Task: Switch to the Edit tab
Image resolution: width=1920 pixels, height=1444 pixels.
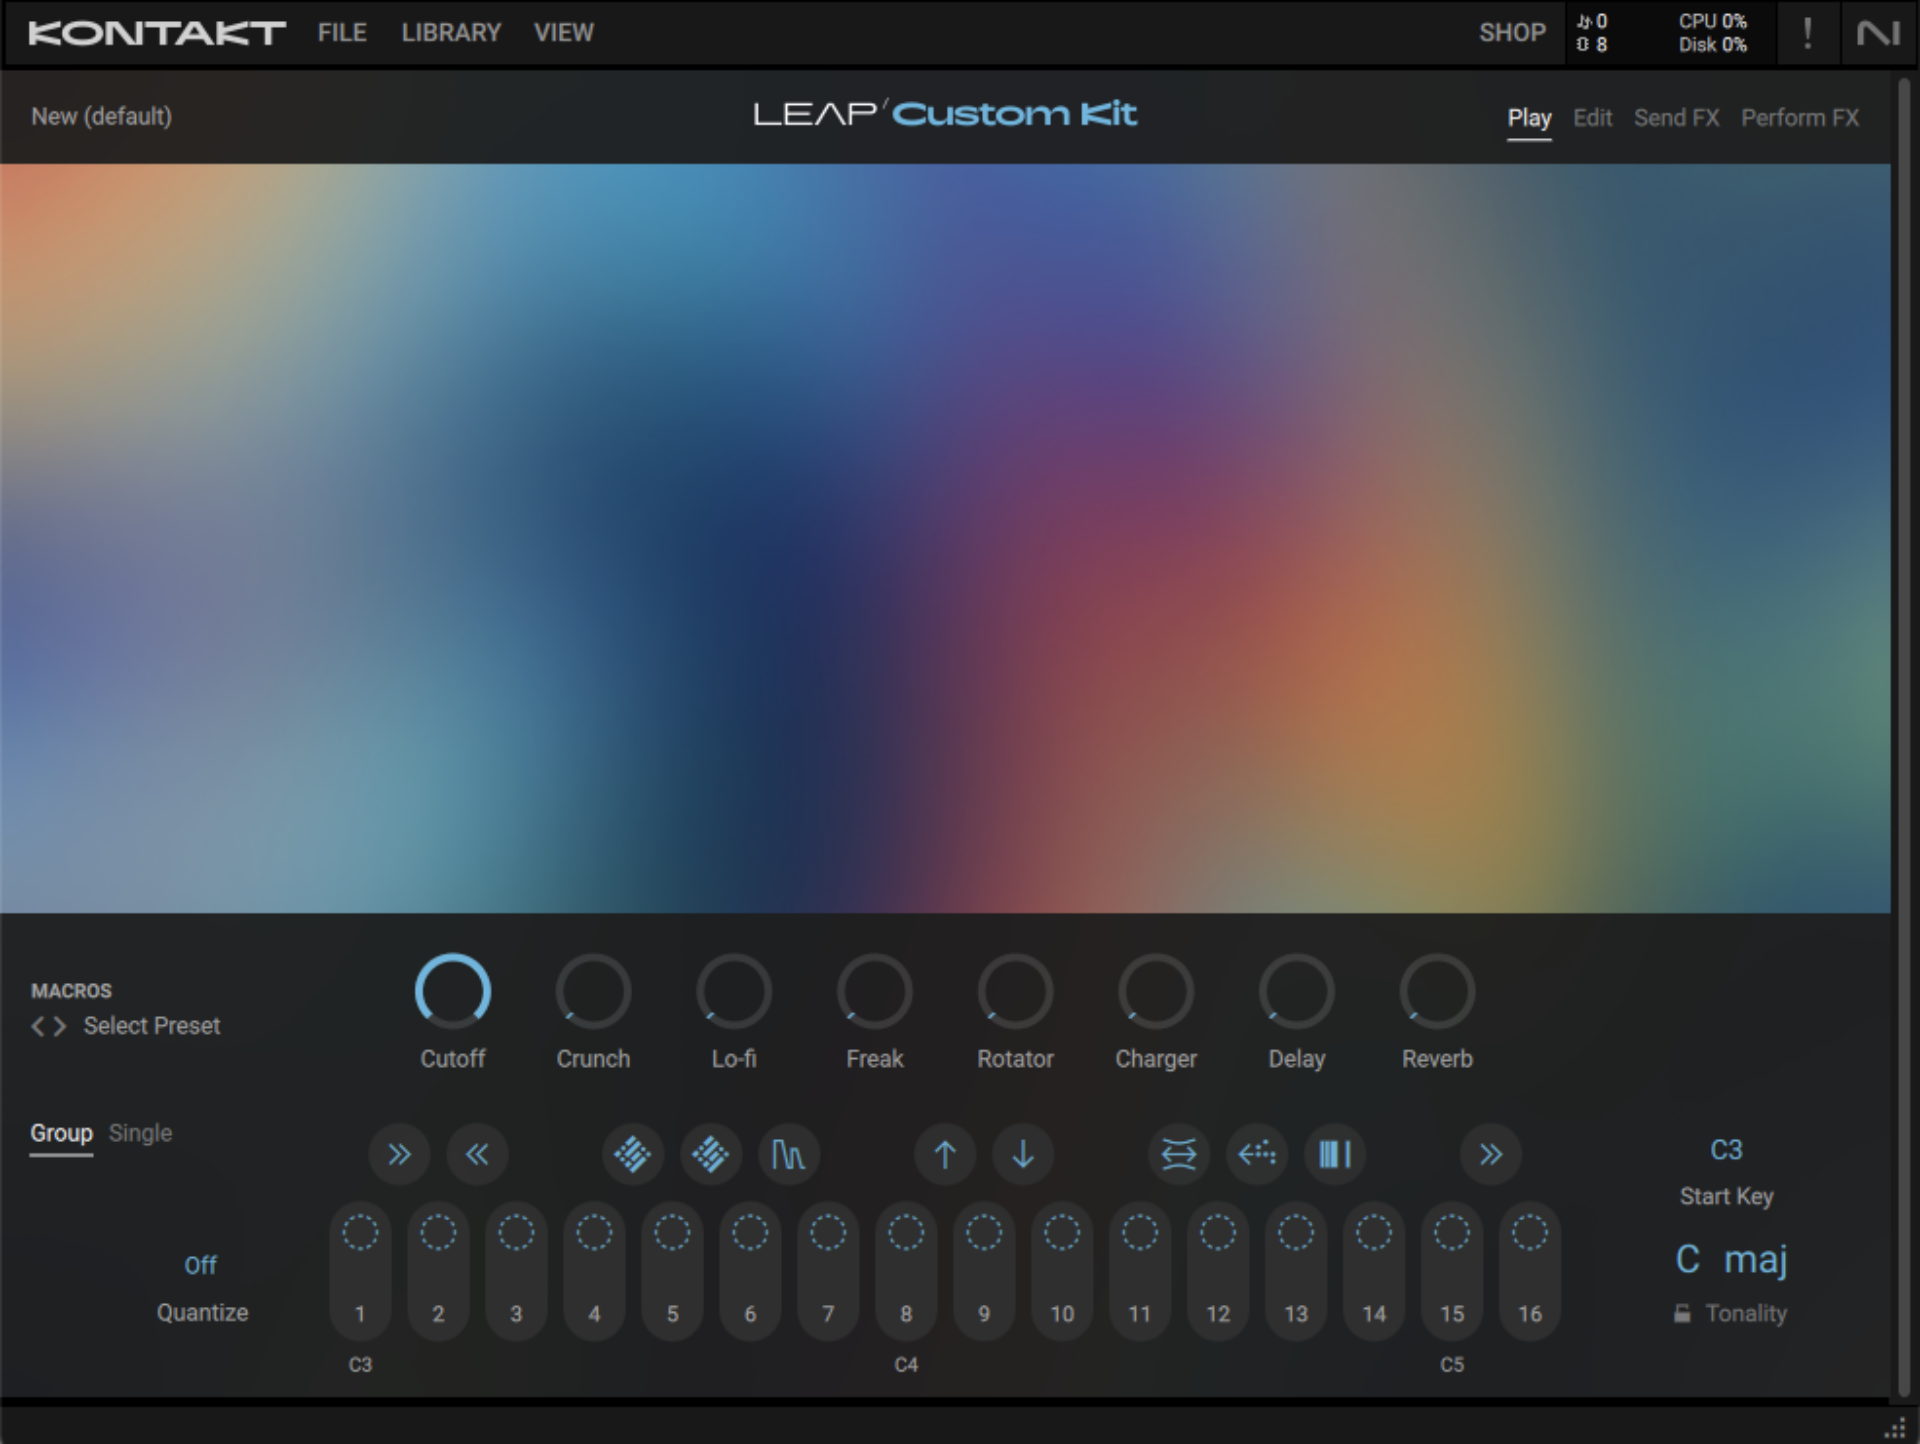Action: [x=1592, y=117]
